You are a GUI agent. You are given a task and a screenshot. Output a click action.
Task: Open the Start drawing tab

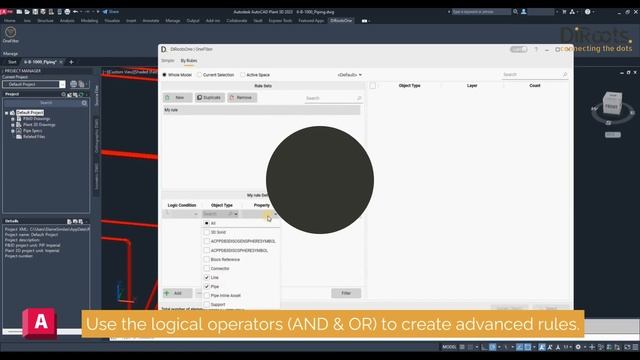pos(12,62)
